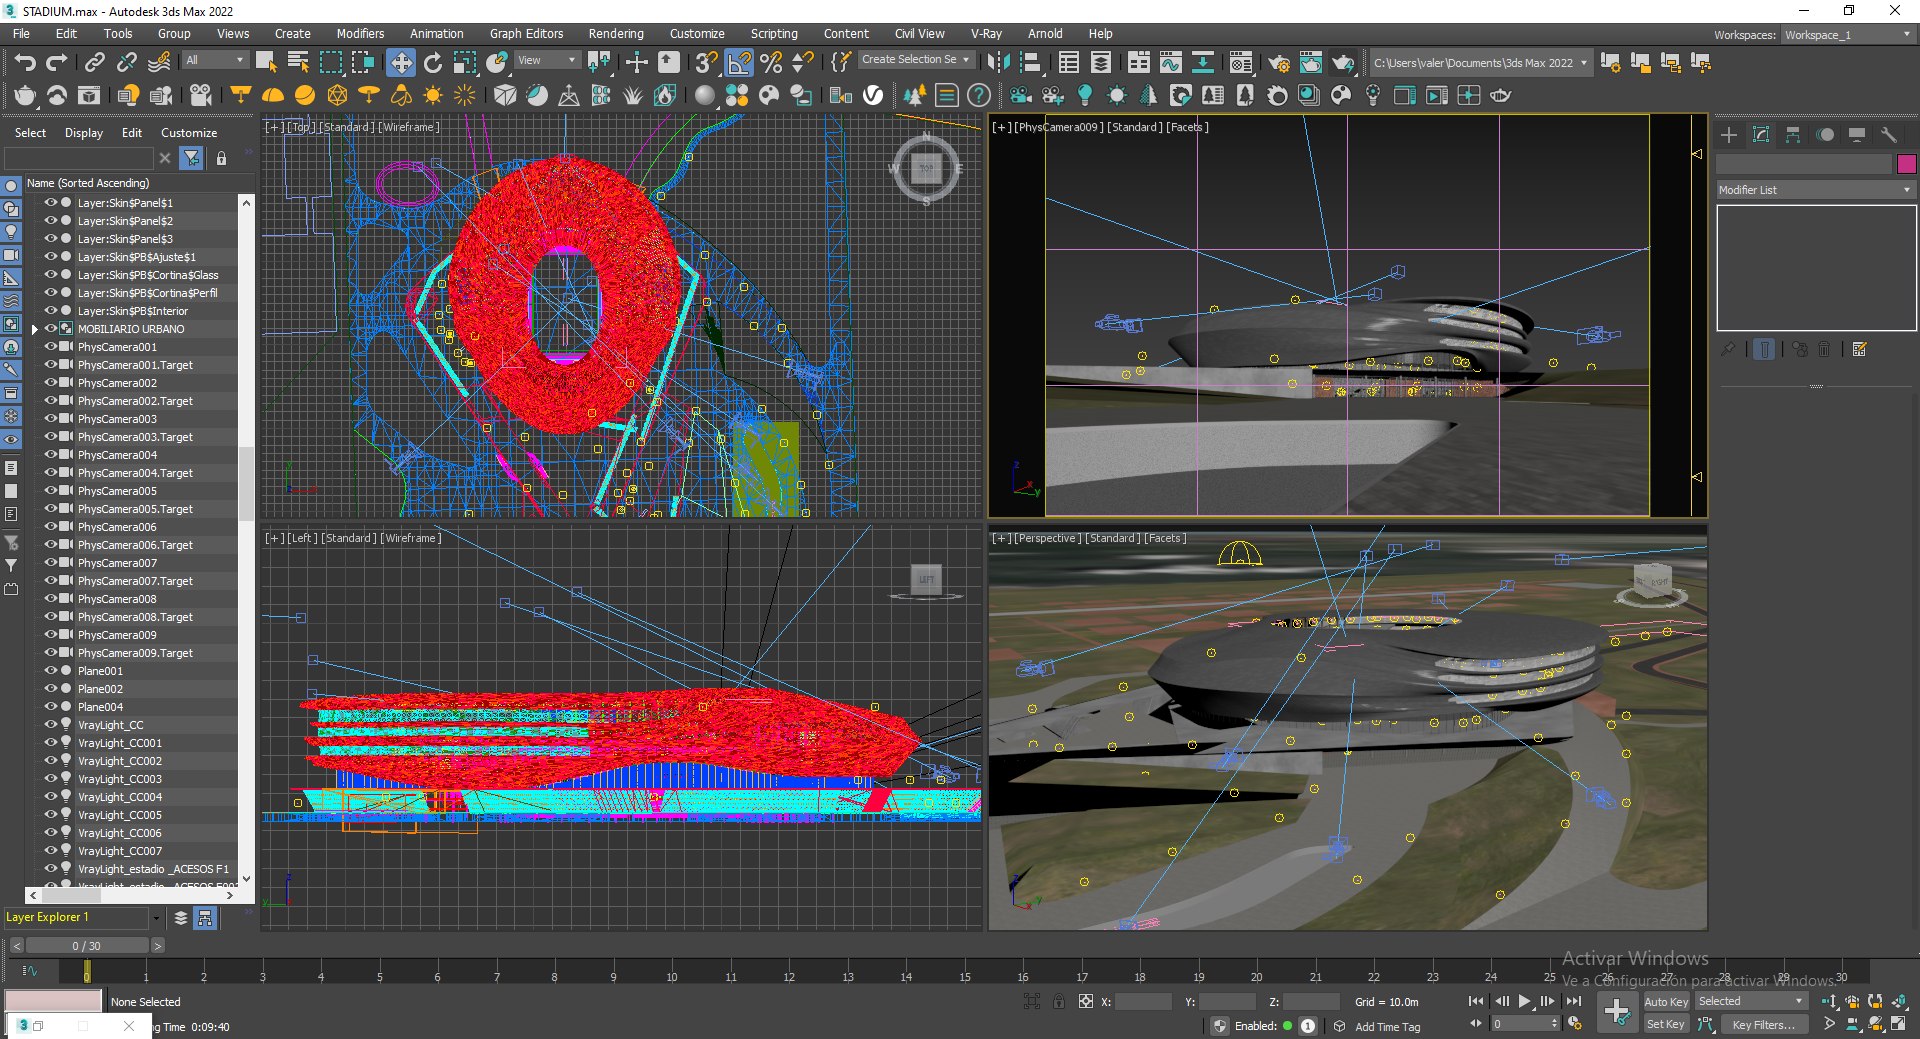The width and height of the screenshot is (1920, 1039).
Task: Click Customize in the scene explorer
Action: 189,133
